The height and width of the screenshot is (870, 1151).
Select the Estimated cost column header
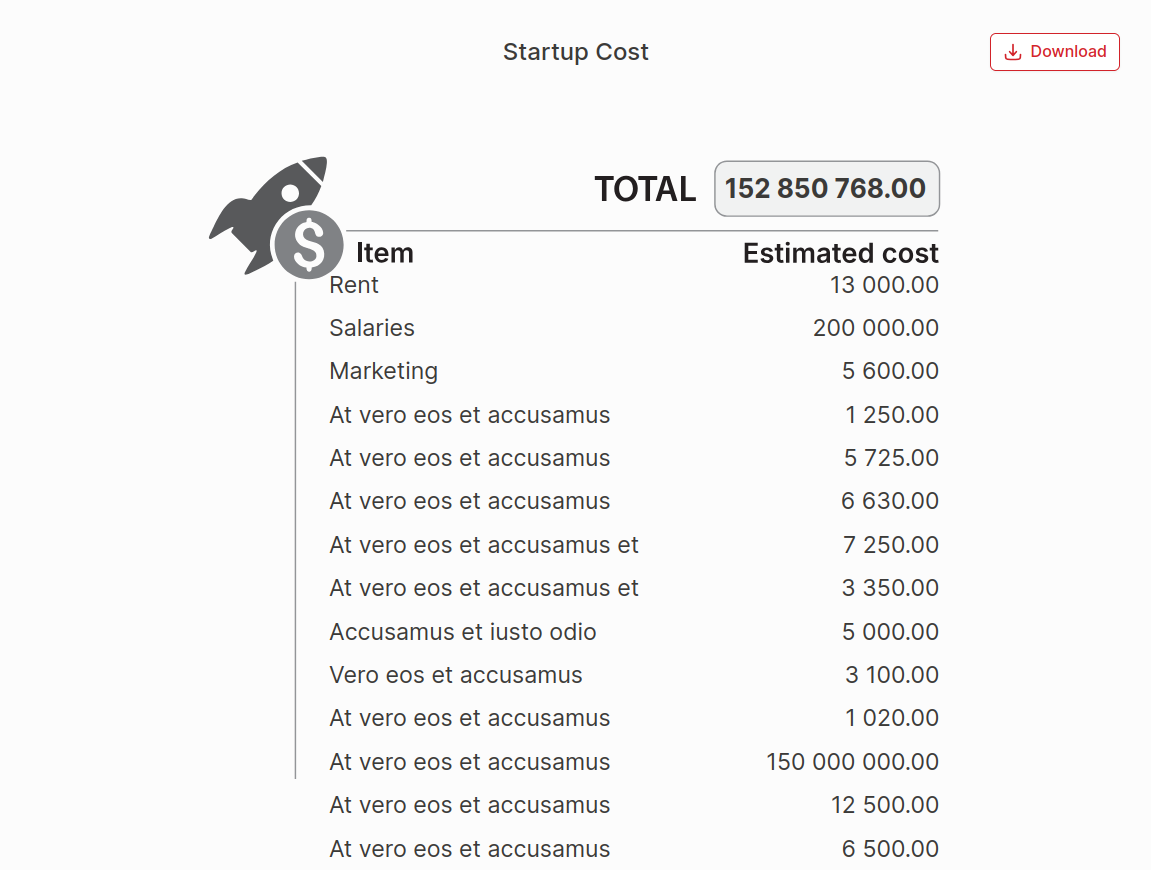tap(840, 253)
